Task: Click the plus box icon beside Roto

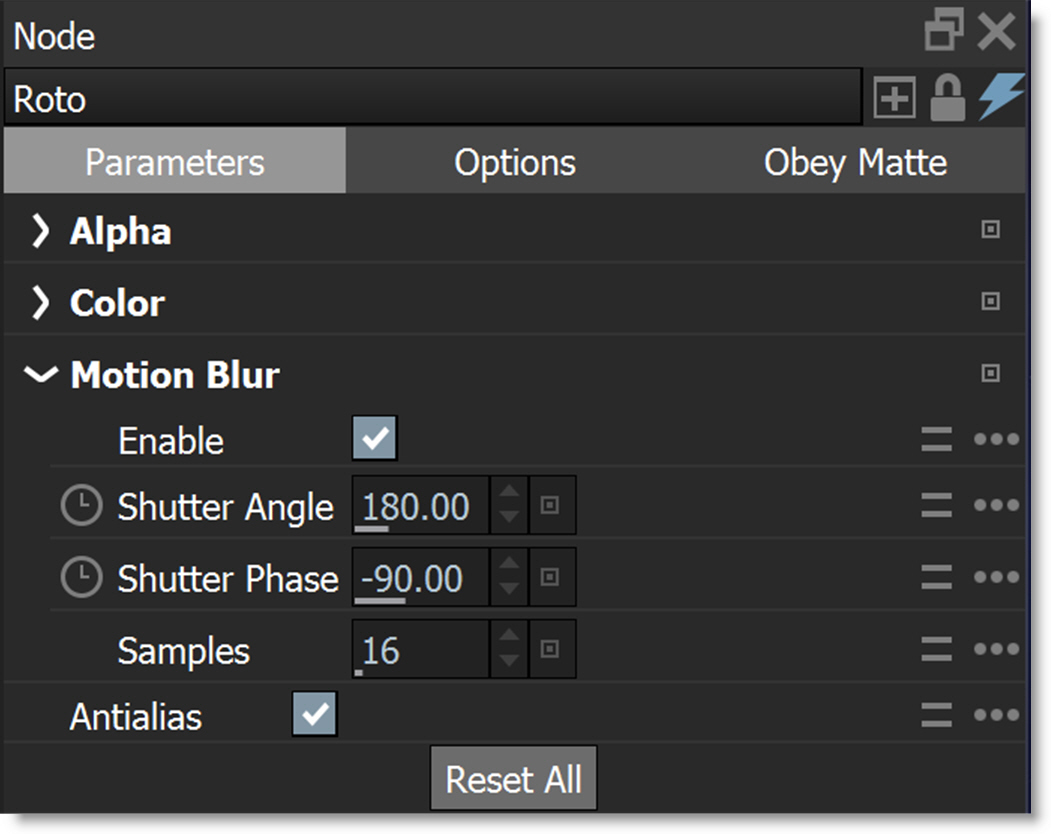Action: pos(894,99)
